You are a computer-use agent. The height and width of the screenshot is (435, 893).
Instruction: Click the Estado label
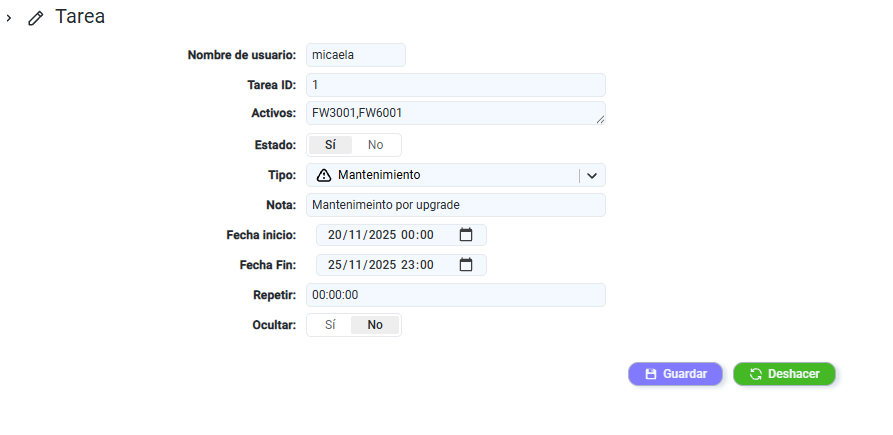tap(276, 145)
